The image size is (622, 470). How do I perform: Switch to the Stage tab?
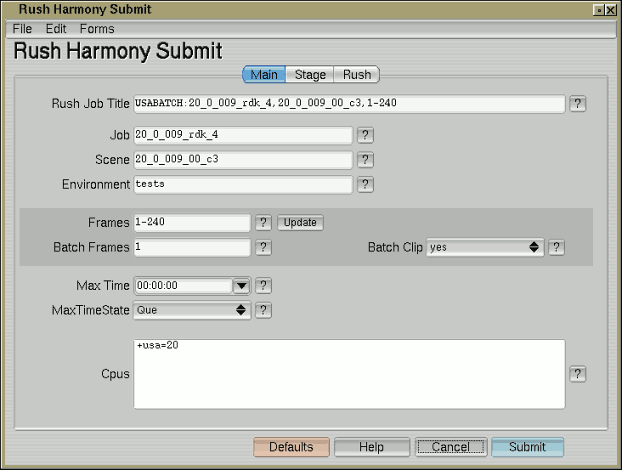click(310, 75)
